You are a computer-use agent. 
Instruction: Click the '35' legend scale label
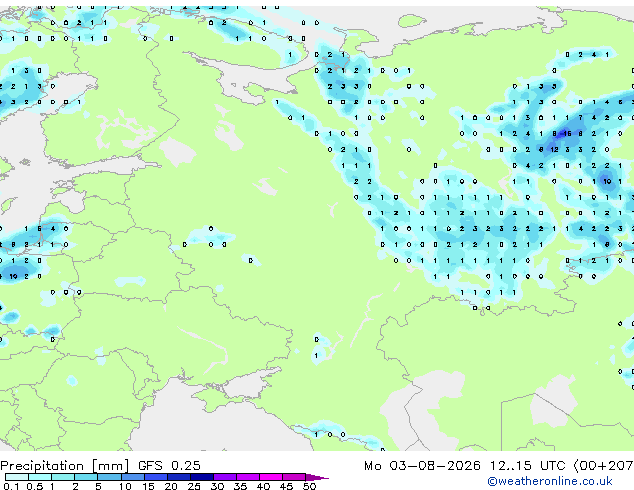point(240,486)
